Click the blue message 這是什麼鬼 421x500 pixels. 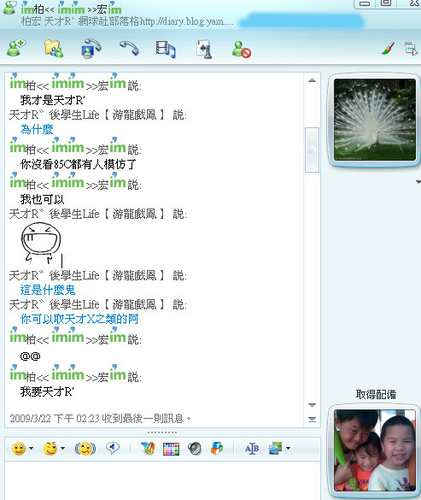(x=48, y=290)
